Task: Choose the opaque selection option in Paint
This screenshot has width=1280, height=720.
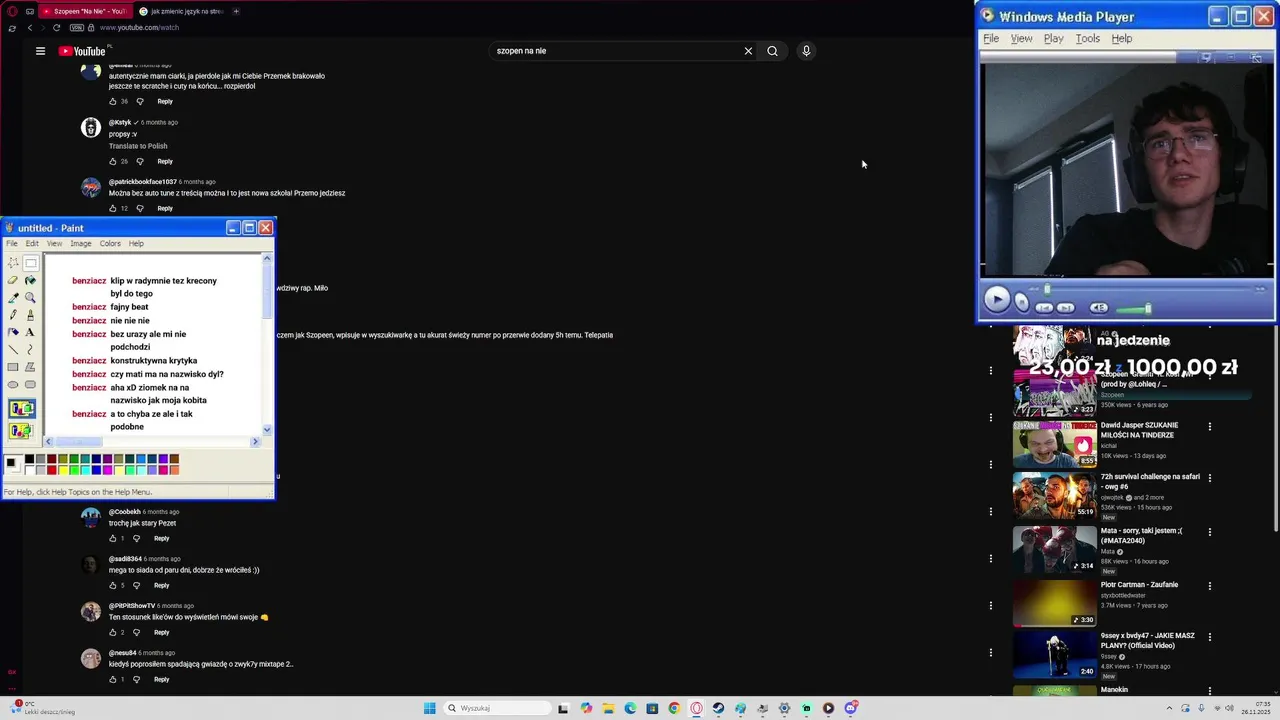Action: click(x=21, y=408)
